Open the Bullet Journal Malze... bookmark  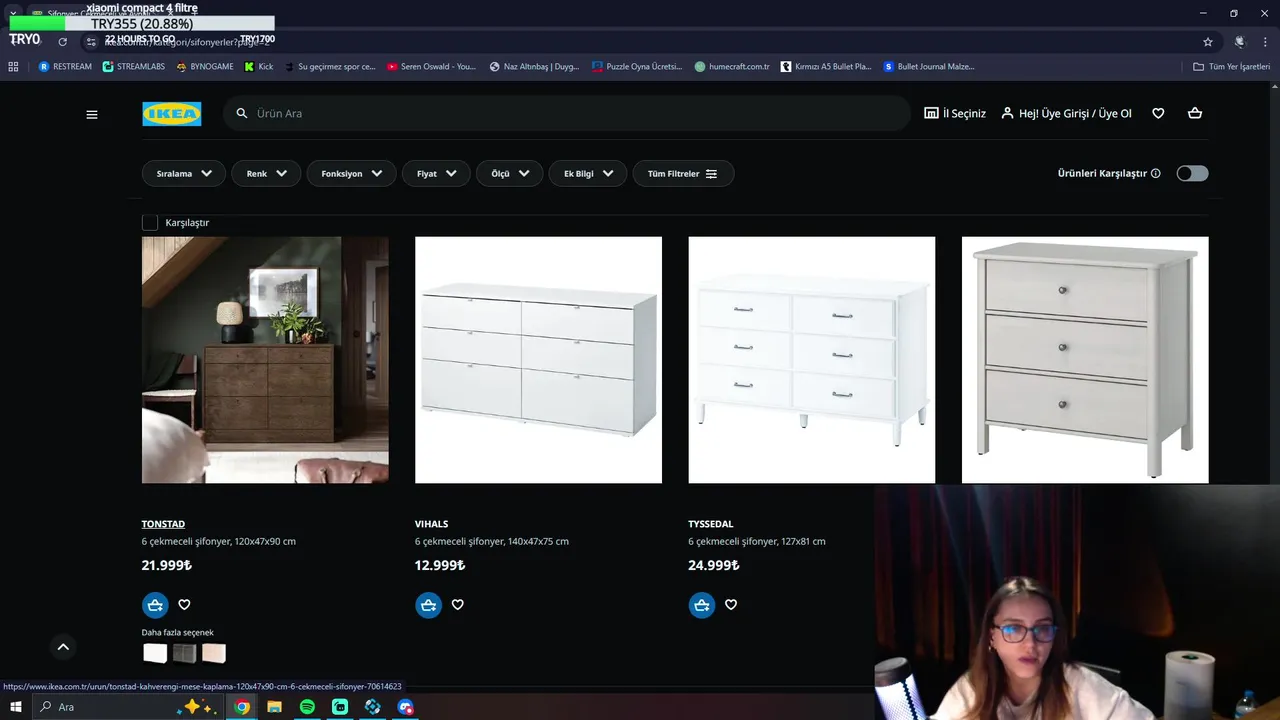coord(928,67)
